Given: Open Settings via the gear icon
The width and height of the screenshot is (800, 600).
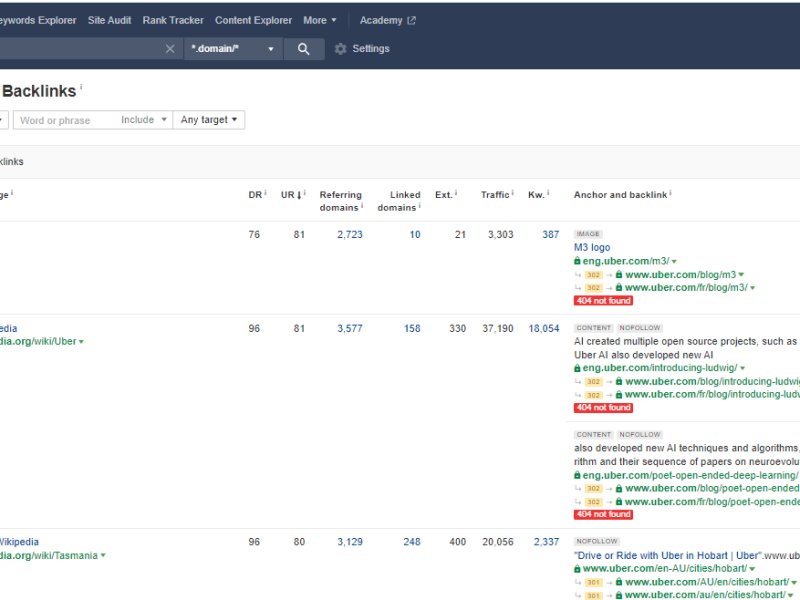Looking at the screenshot, I should [341, 49].
